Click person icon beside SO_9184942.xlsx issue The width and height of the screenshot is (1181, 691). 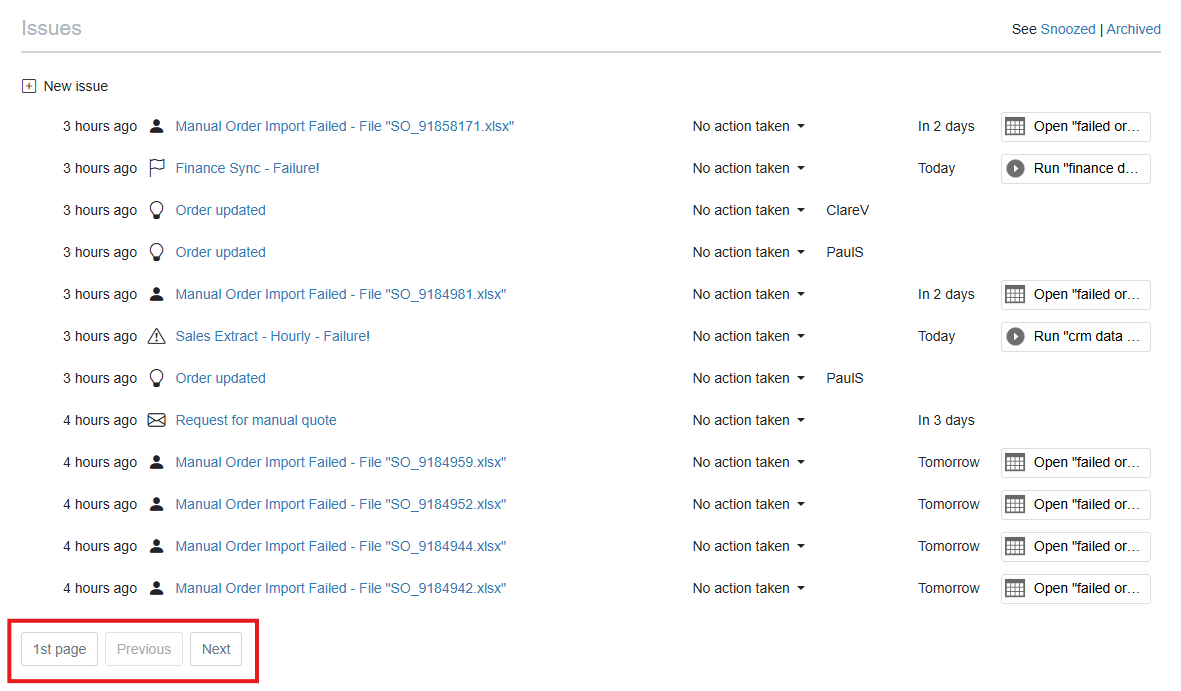[157, 588]
